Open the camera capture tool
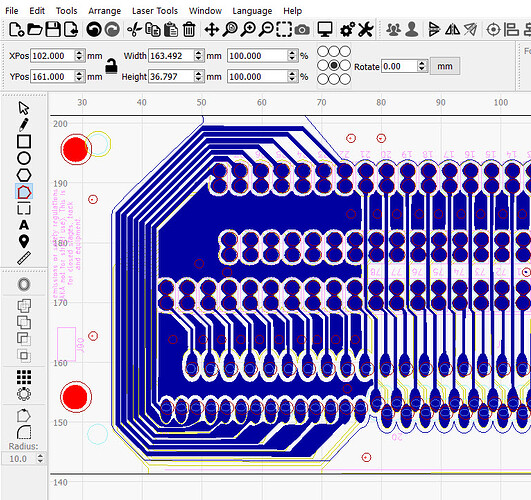 tap(302, 30)
